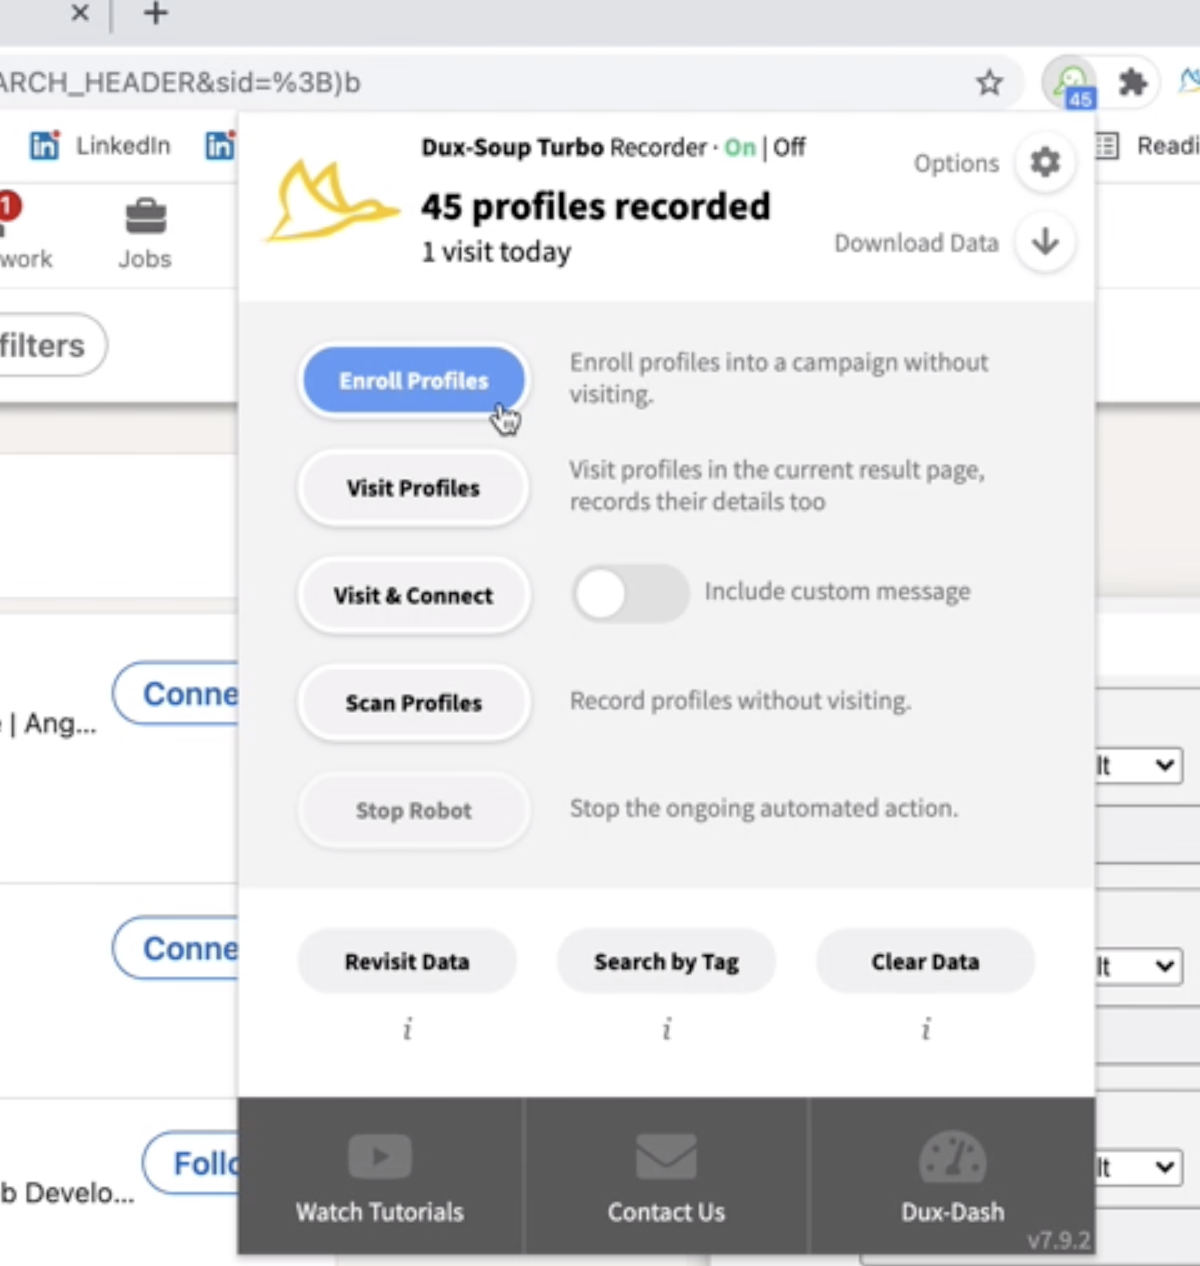Click the Clear Data button

coord(925,962)
